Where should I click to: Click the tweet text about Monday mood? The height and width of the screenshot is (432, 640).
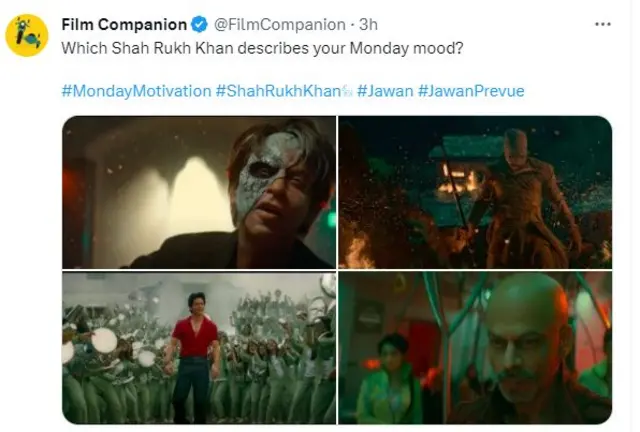262,48
